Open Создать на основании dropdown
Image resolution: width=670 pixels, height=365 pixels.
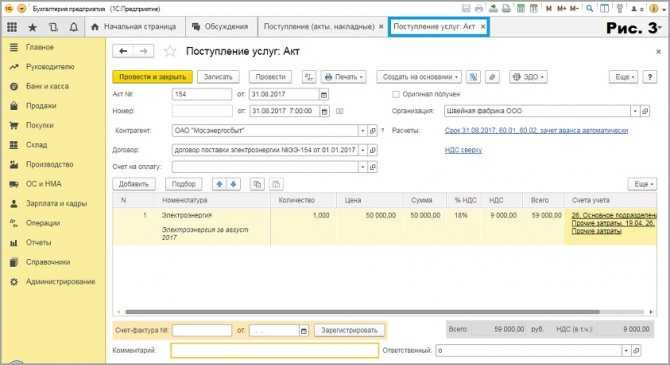tap(419, 77)
